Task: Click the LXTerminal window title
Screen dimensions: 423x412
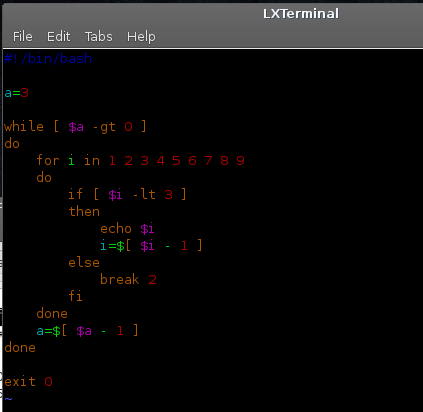Action: pyautogui.click(x=301, y=14)
